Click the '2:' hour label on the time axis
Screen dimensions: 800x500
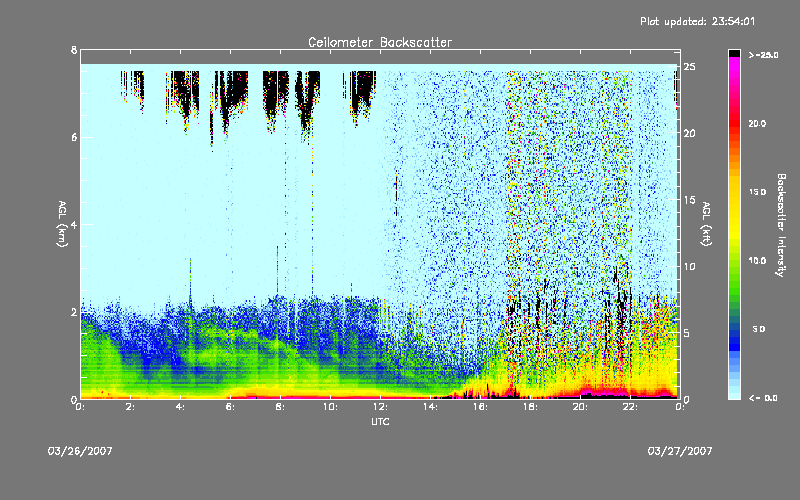coord(131,407)
